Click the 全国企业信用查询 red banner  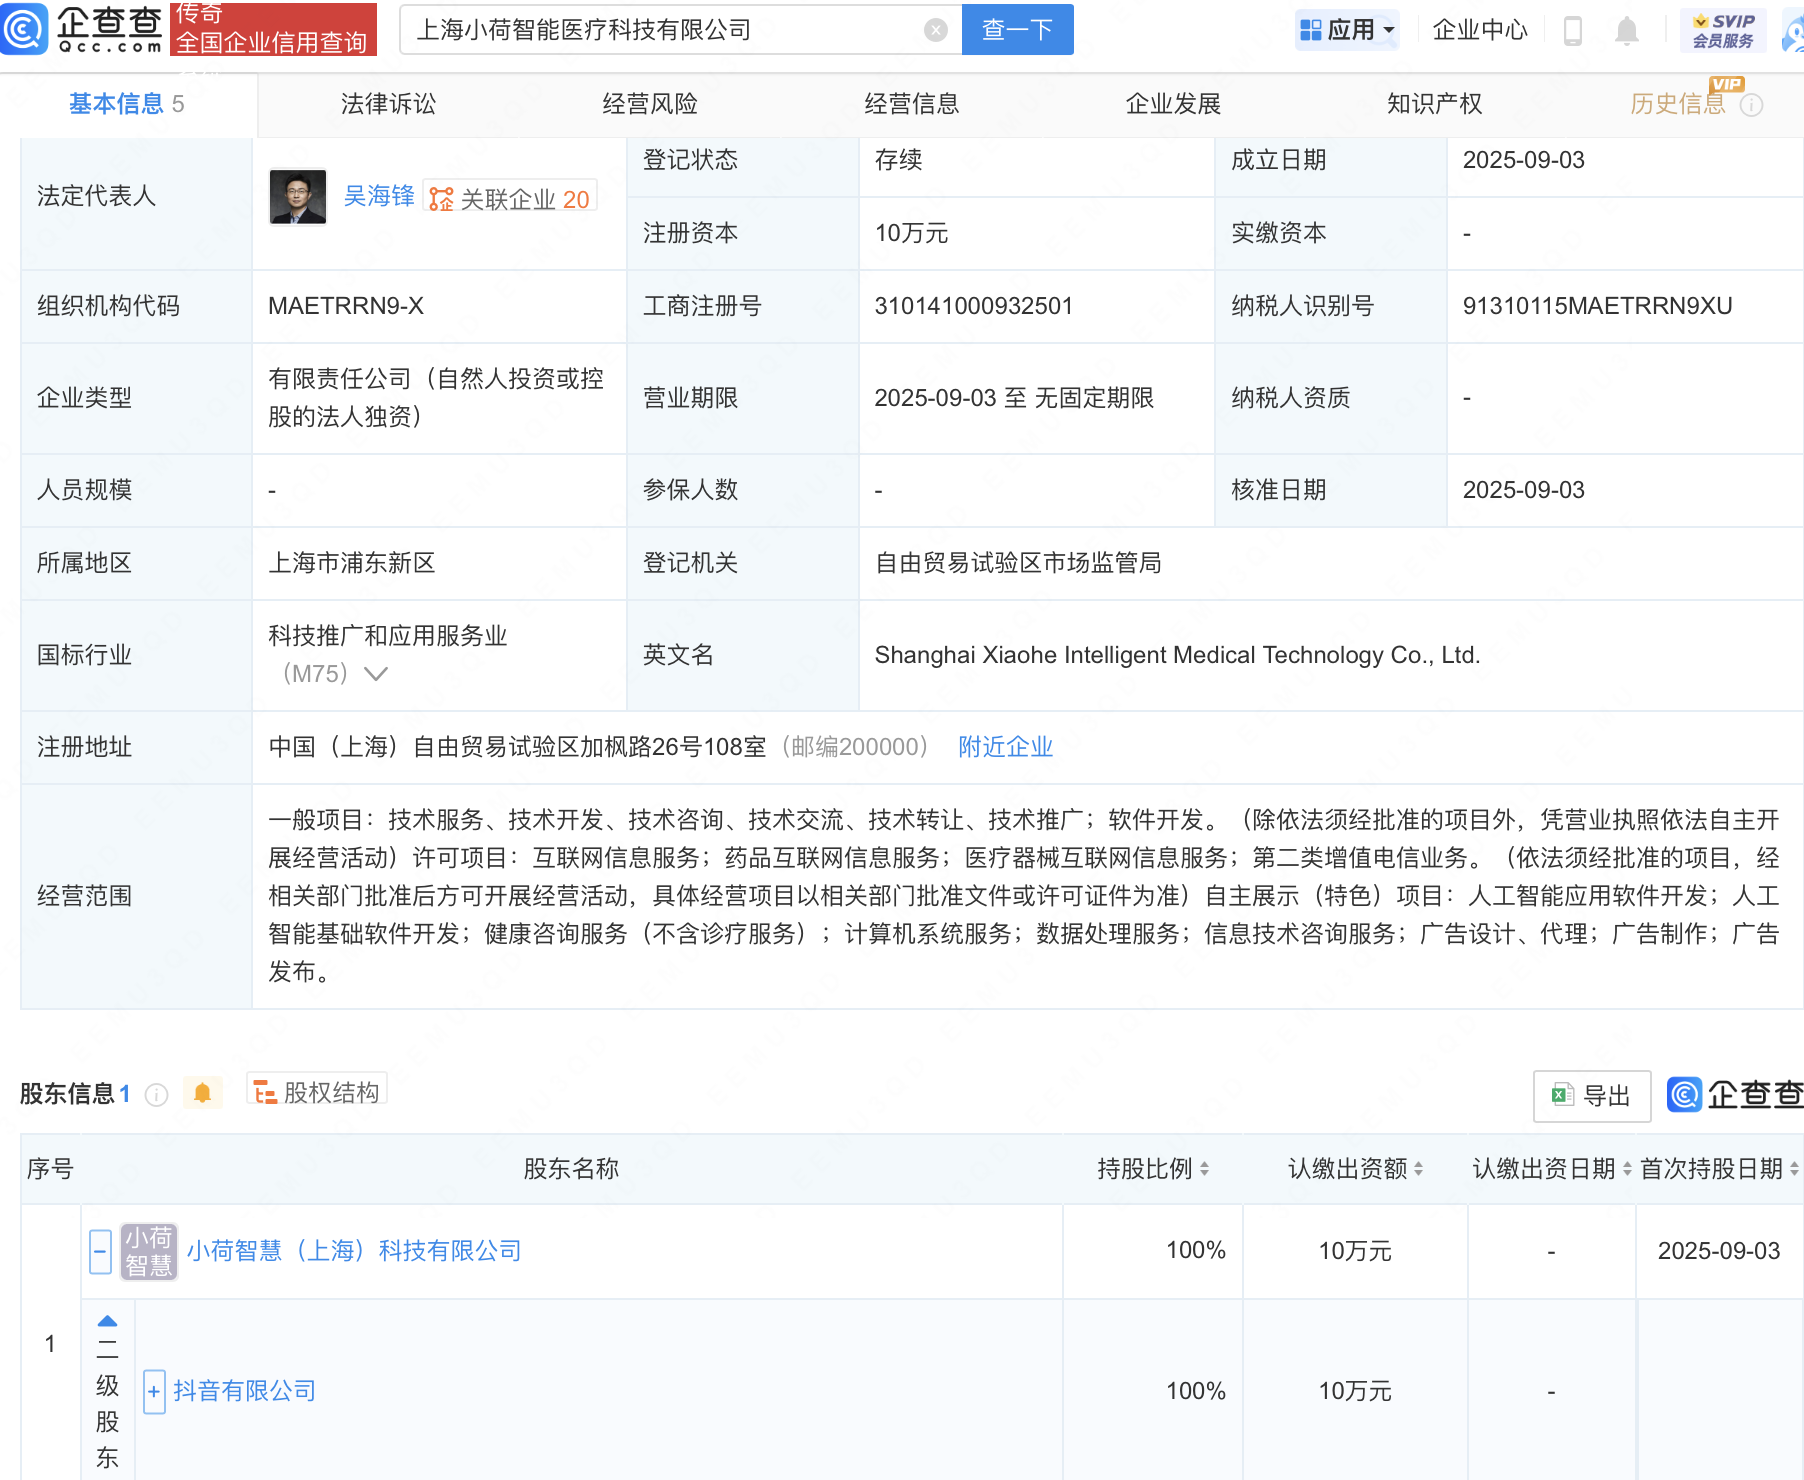point(273,29)
